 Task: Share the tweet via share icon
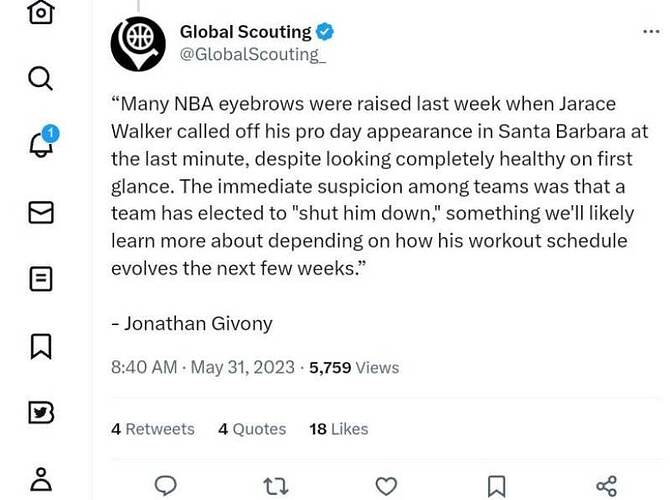(606, 486)
